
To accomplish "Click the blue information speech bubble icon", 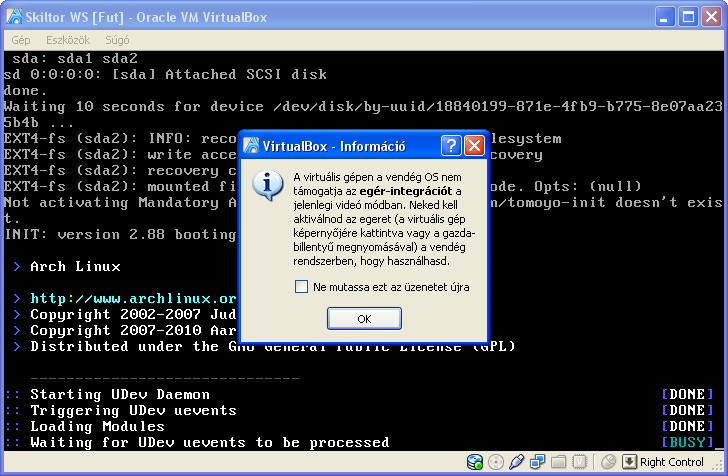I will 267,185.
